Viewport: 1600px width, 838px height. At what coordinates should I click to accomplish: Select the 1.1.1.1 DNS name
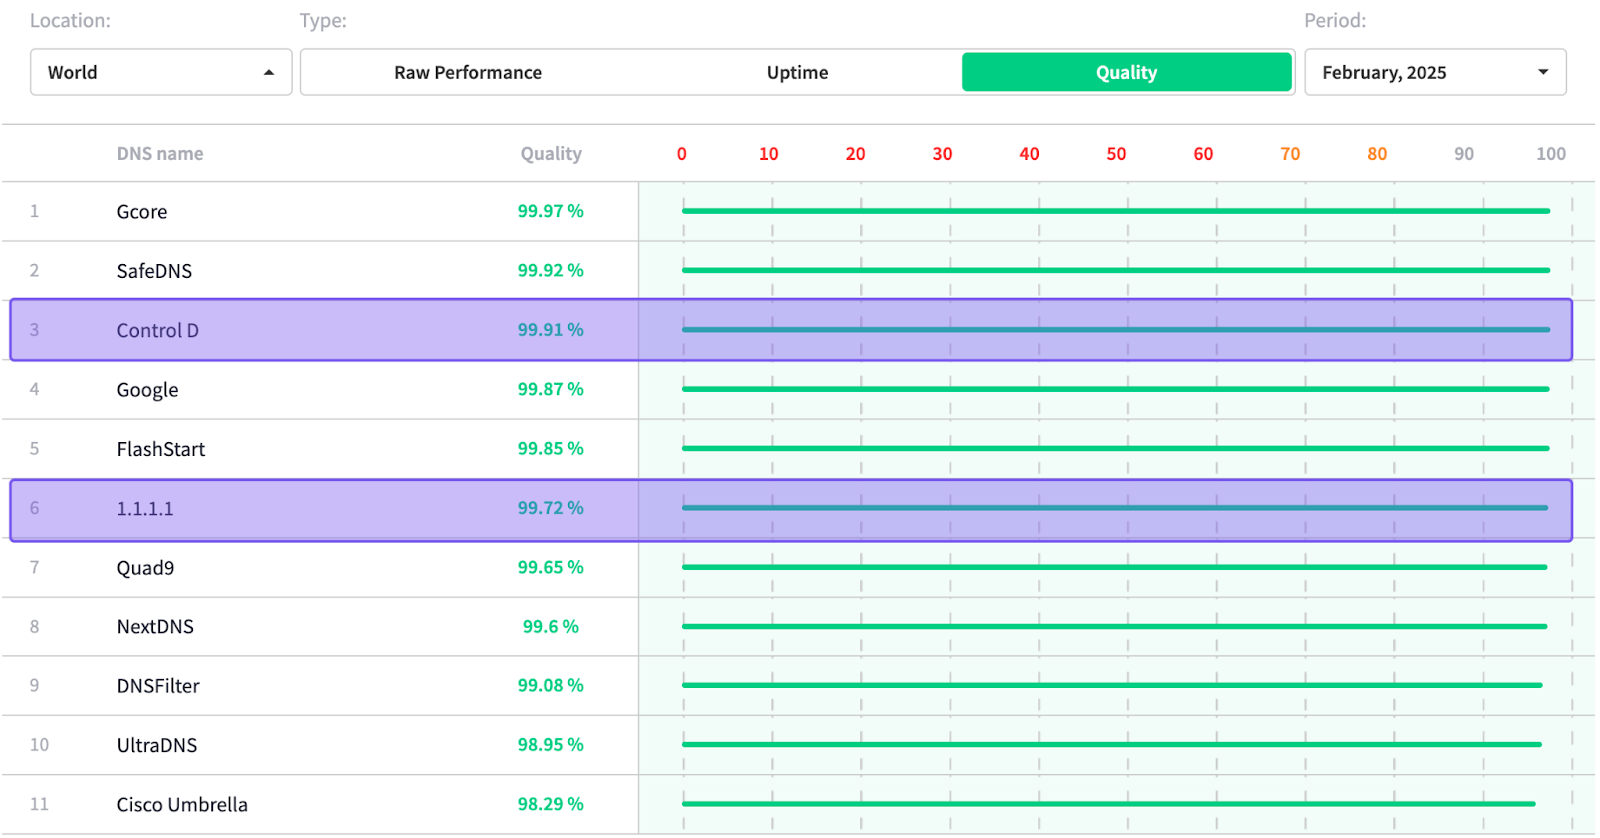click(145, 508)
